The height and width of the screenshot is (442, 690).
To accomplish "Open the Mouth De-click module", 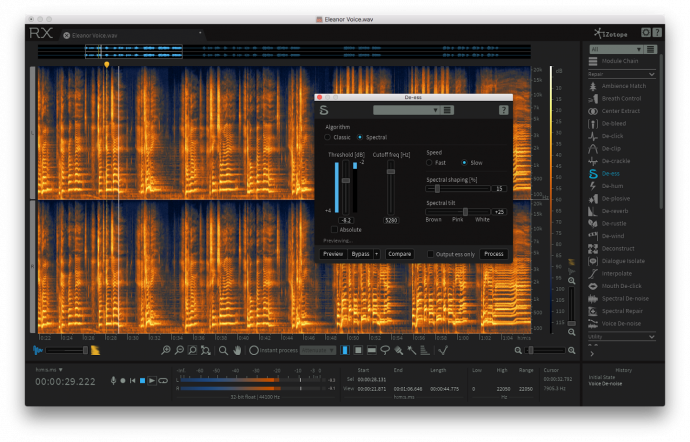I will 615,286.
